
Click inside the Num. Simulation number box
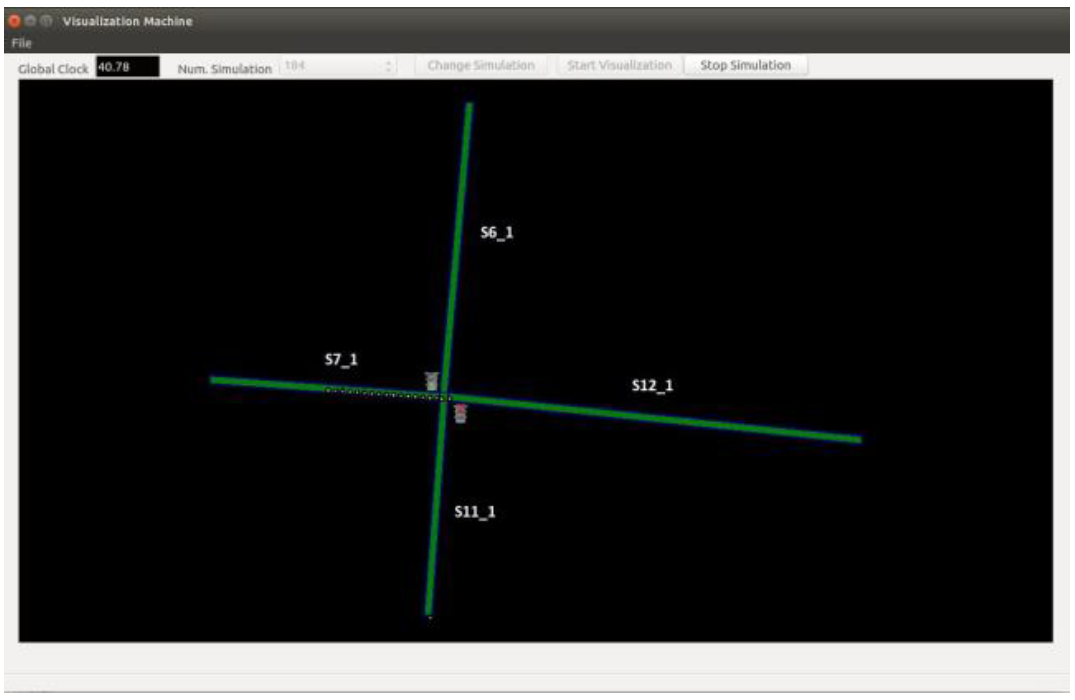click(330, 67)
